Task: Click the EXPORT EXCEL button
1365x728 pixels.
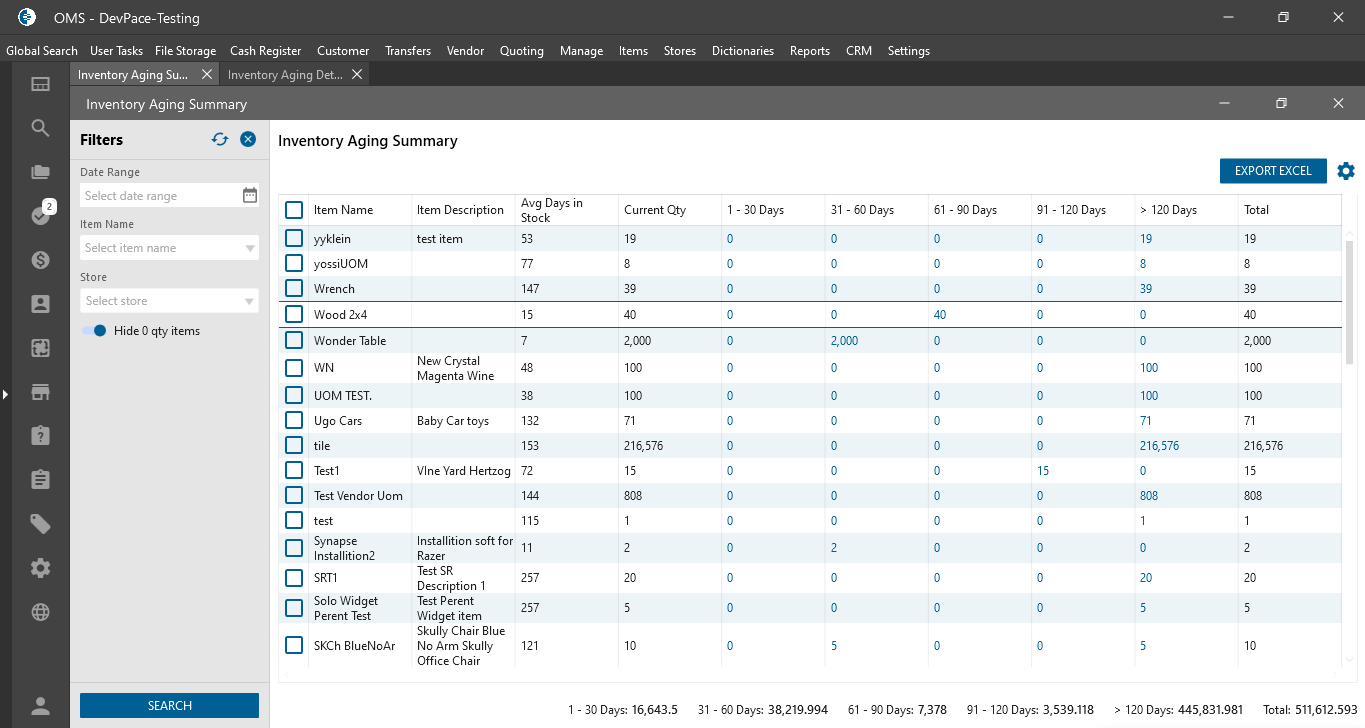Action: tap(1272, 171)
